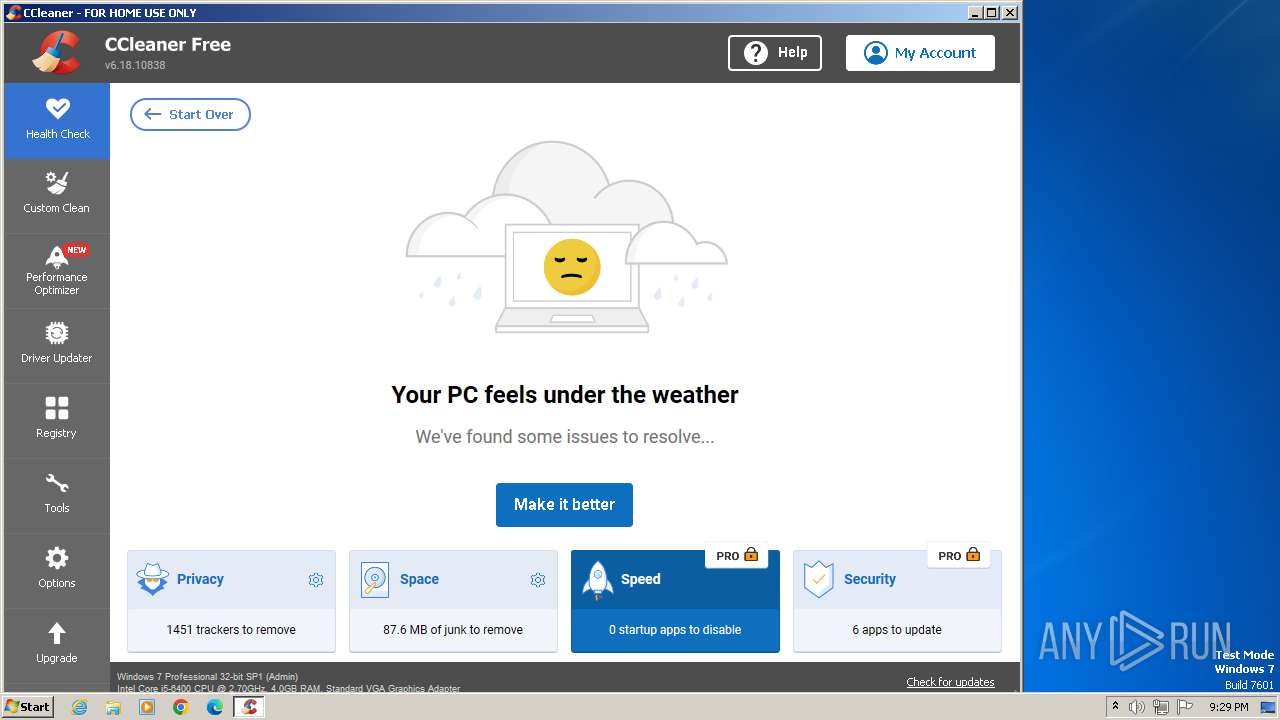Screen dimensions: 1280x720
Task: Click the PRO lock badge on Security
Action: (959, 556)
